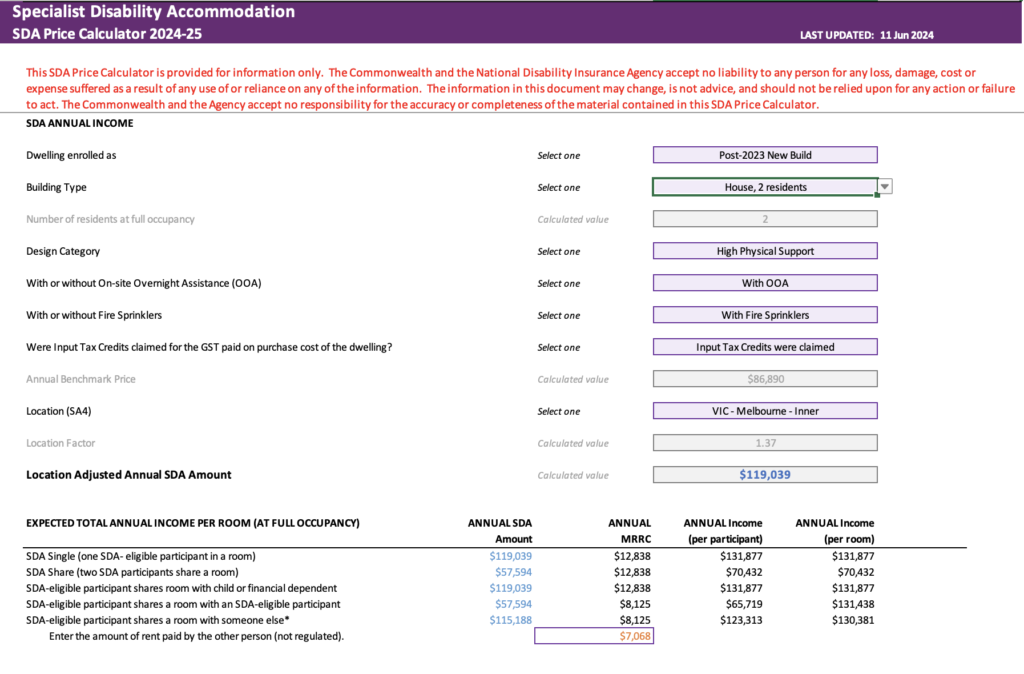Open the Design Category selector showing High Physical Support
Viewport: 1024px width, 674px height.
click(x=764, y=250)
